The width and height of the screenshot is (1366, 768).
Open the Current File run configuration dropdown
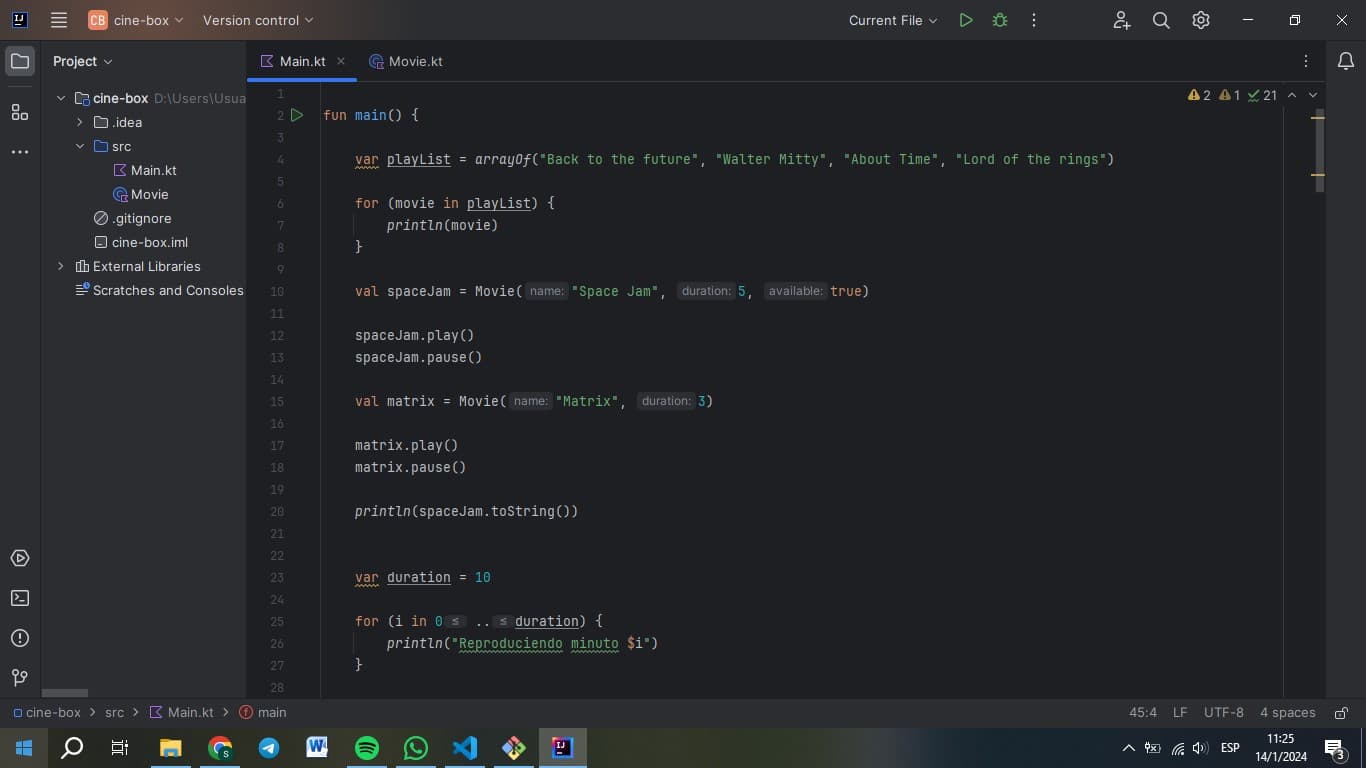893,20
